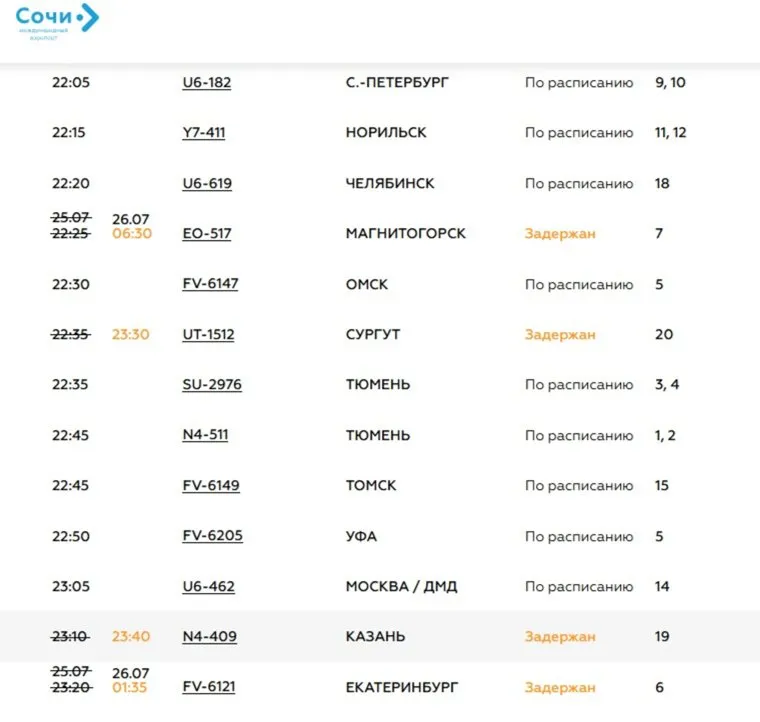Select flight U6-462 to Moscow DMD
Screen dimensions: 760x722
(208, 586)
